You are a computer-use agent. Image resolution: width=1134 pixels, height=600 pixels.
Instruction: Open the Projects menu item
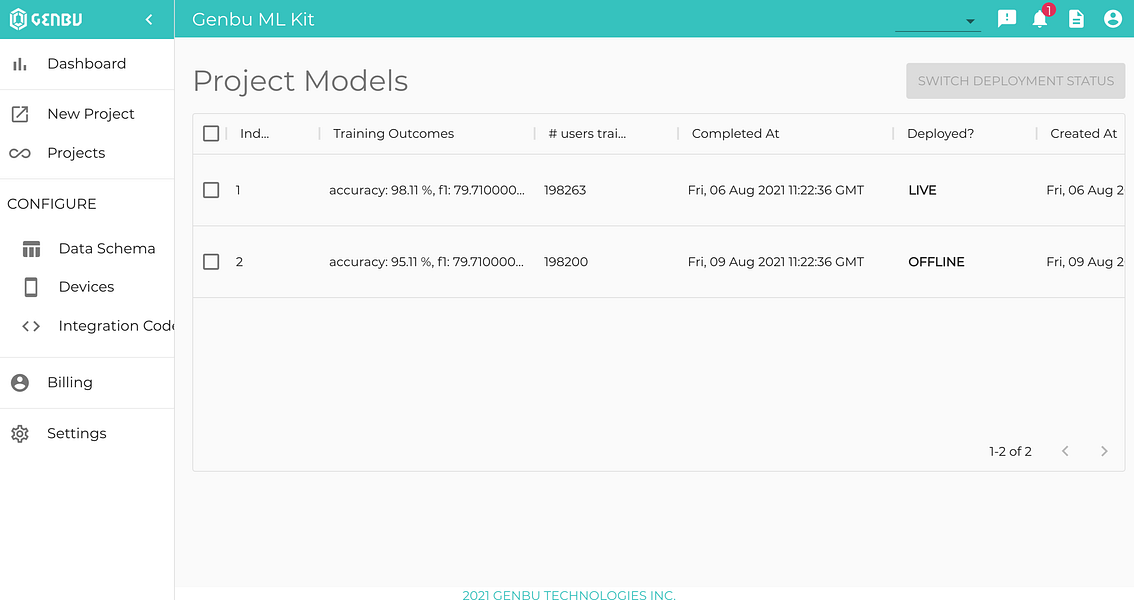pyautogui.click(x=76, y=153)
